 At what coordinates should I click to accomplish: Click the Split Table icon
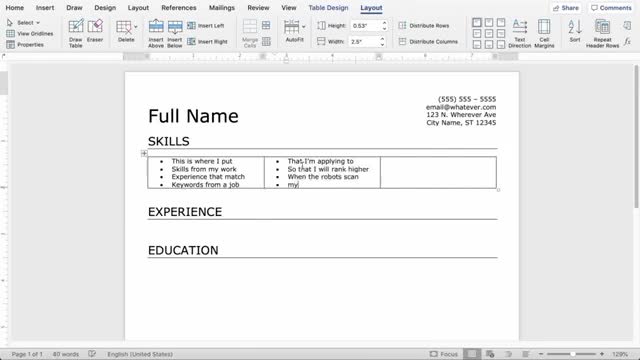pos(266,42)
